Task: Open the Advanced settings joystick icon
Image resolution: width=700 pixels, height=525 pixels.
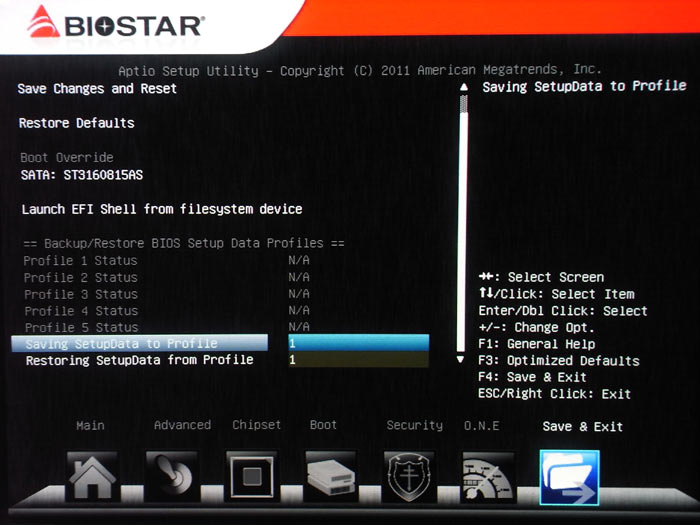Action: pos(171,477)
